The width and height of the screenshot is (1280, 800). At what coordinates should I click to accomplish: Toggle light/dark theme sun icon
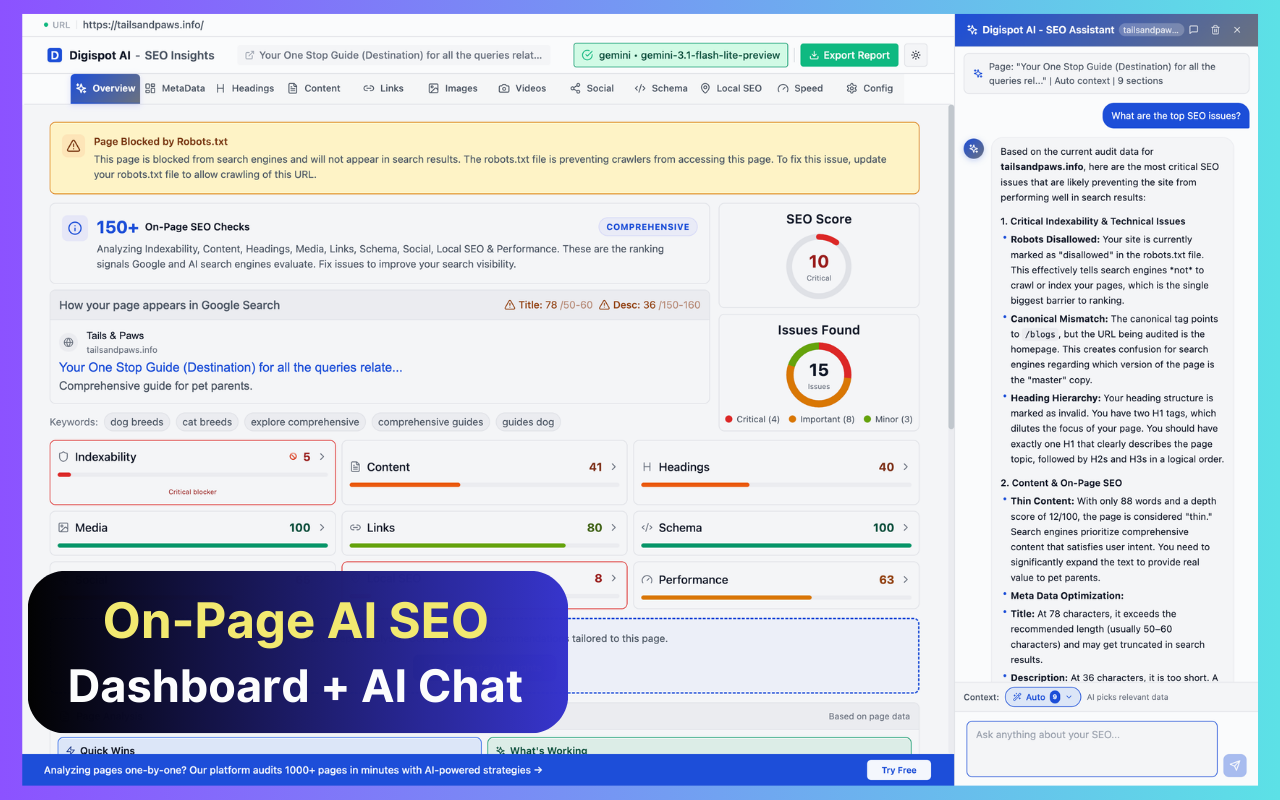click(x=915, y=55)
